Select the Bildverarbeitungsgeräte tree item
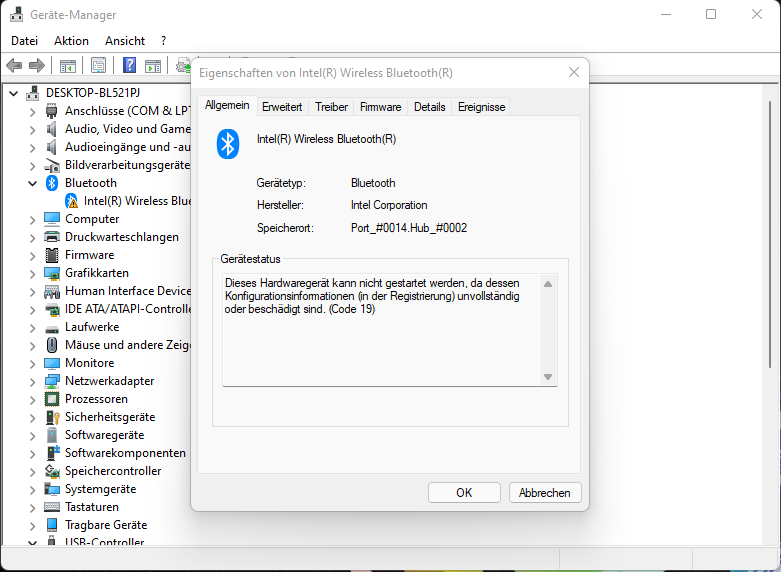The width and height of the screenshot is (781, 572). coord(128,165)
